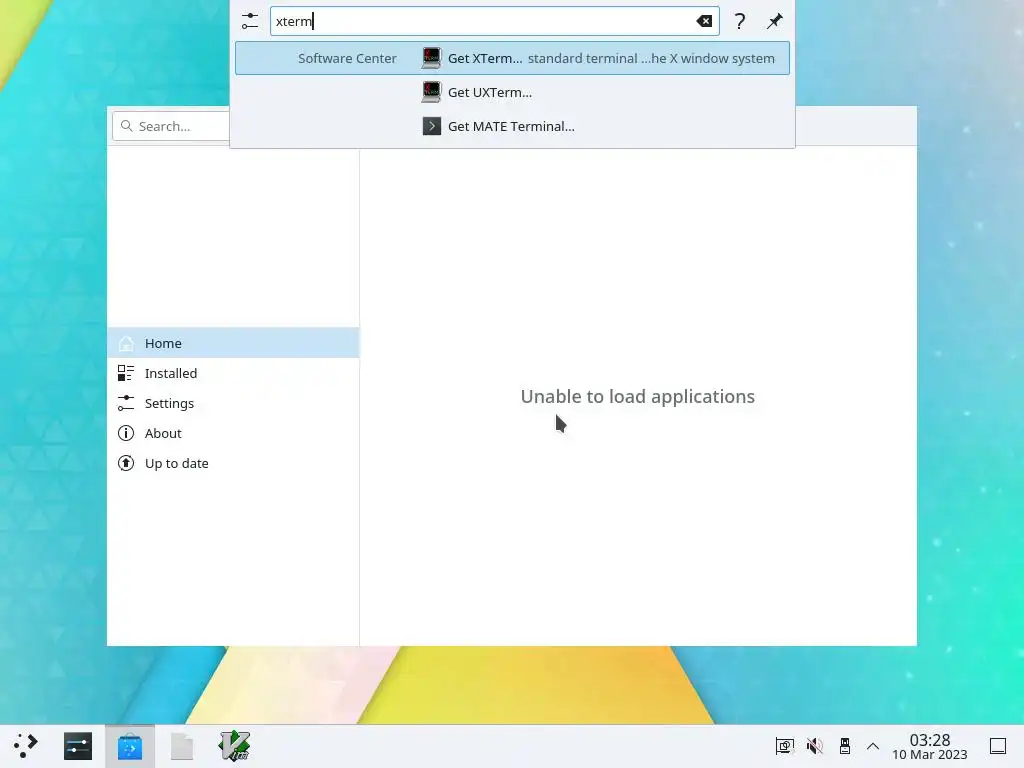
Task: Expand hidden system tray icons
Action: pos(872,746)
